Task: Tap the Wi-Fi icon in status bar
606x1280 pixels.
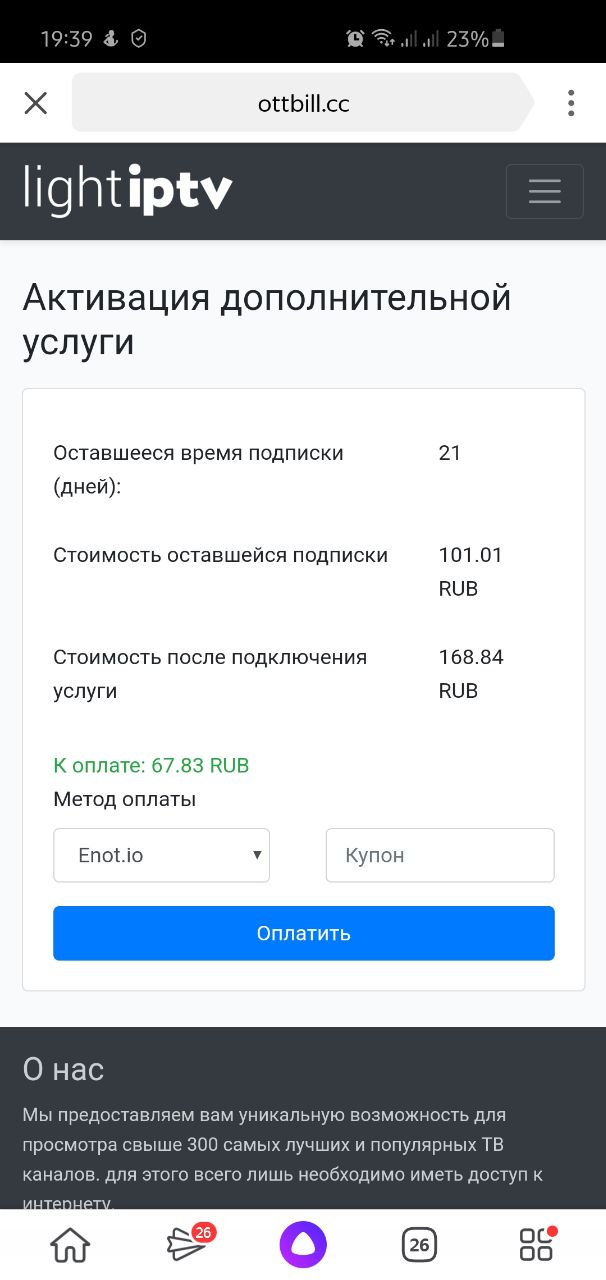Action: click(x=382, y=39)
